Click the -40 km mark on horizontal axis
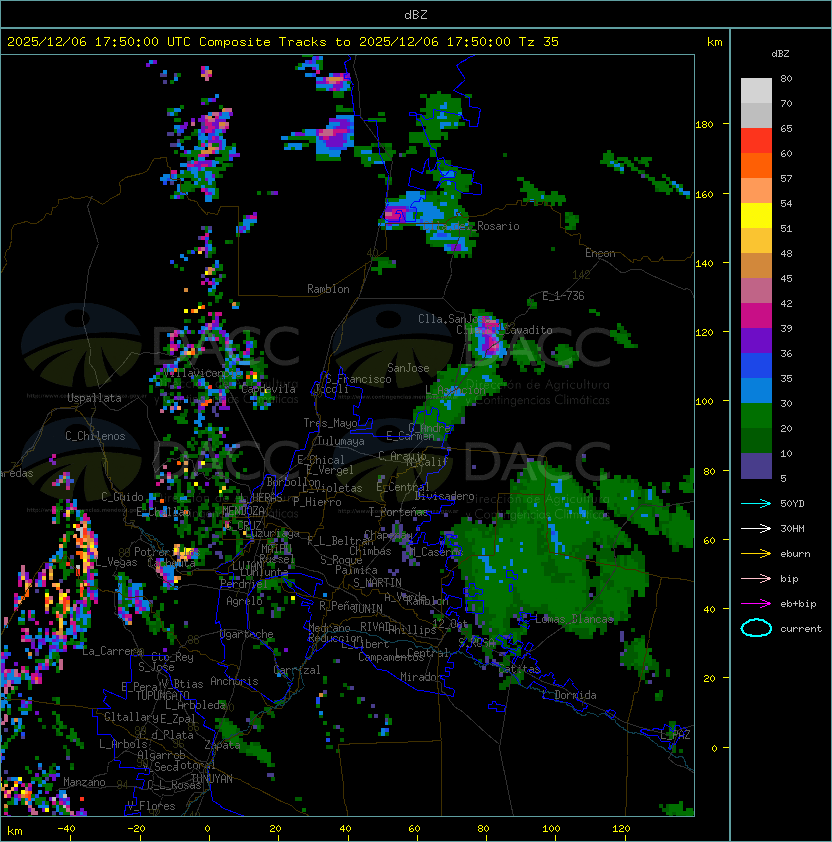The width and height of the screenshot is (832, 842). 66,829
